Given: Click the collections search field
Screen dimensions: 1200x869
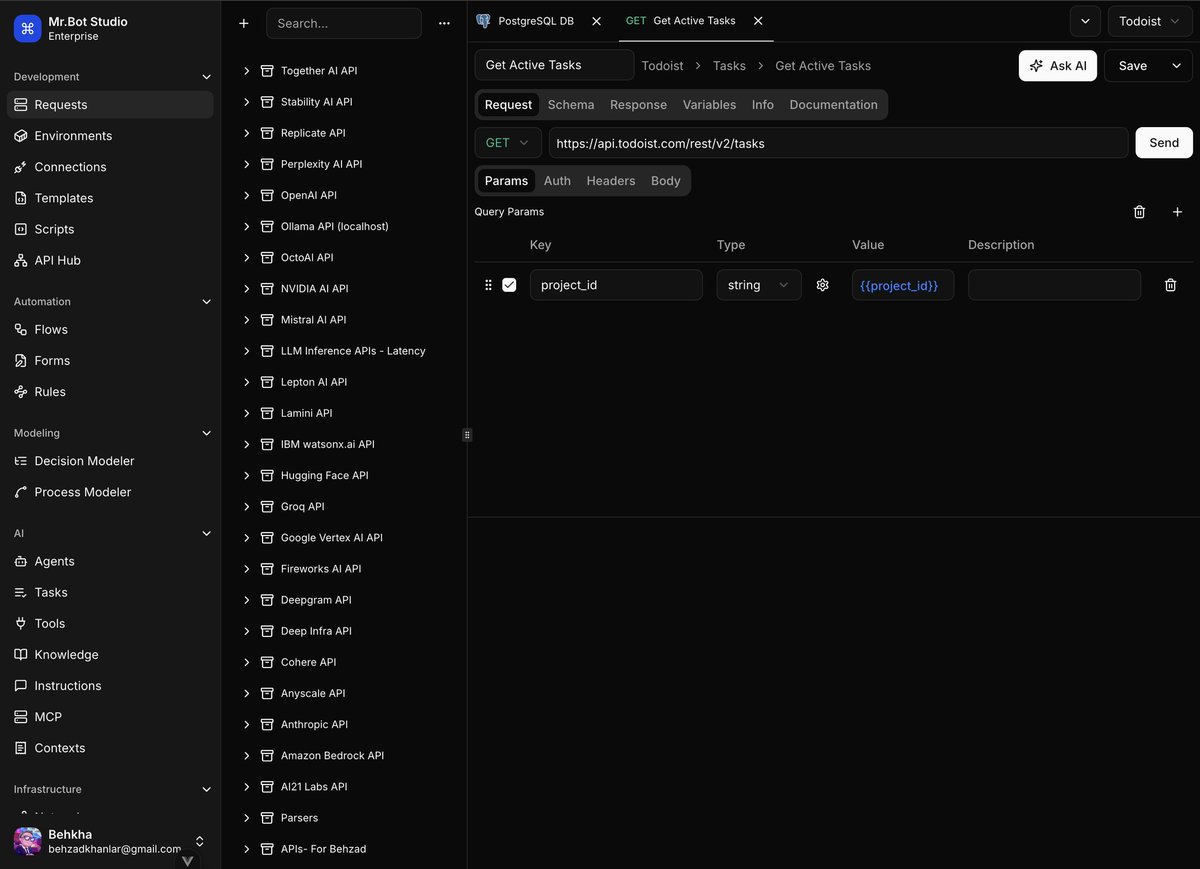Looking at the screenshot, I should click(344, 23).
